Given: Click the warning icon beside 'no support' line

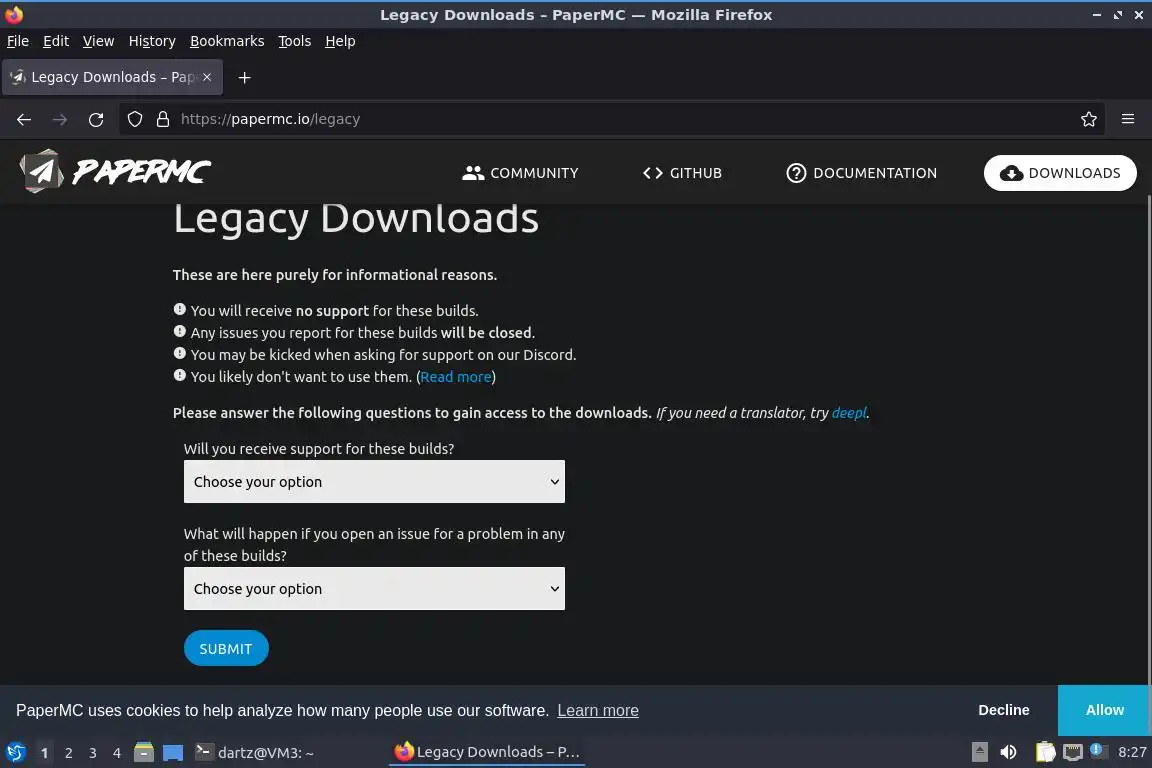Looking at the screenshot, I should [x=179, y=309].
